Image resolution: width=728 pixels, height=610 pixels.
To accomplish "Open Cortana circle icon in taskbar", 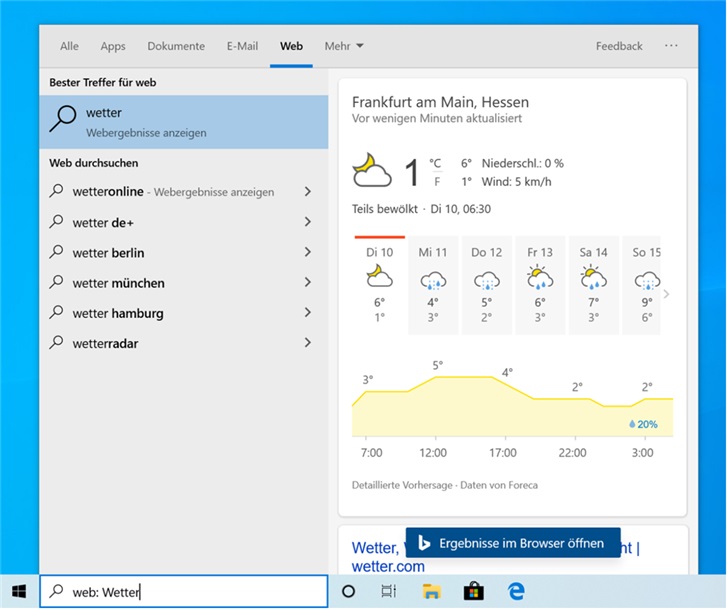I will click(349, 591).
